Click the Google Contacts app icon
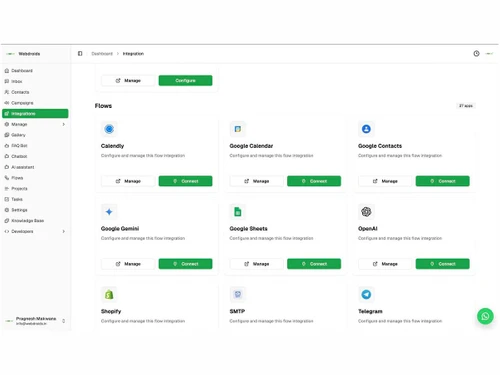500x375 pixels. 366,129
